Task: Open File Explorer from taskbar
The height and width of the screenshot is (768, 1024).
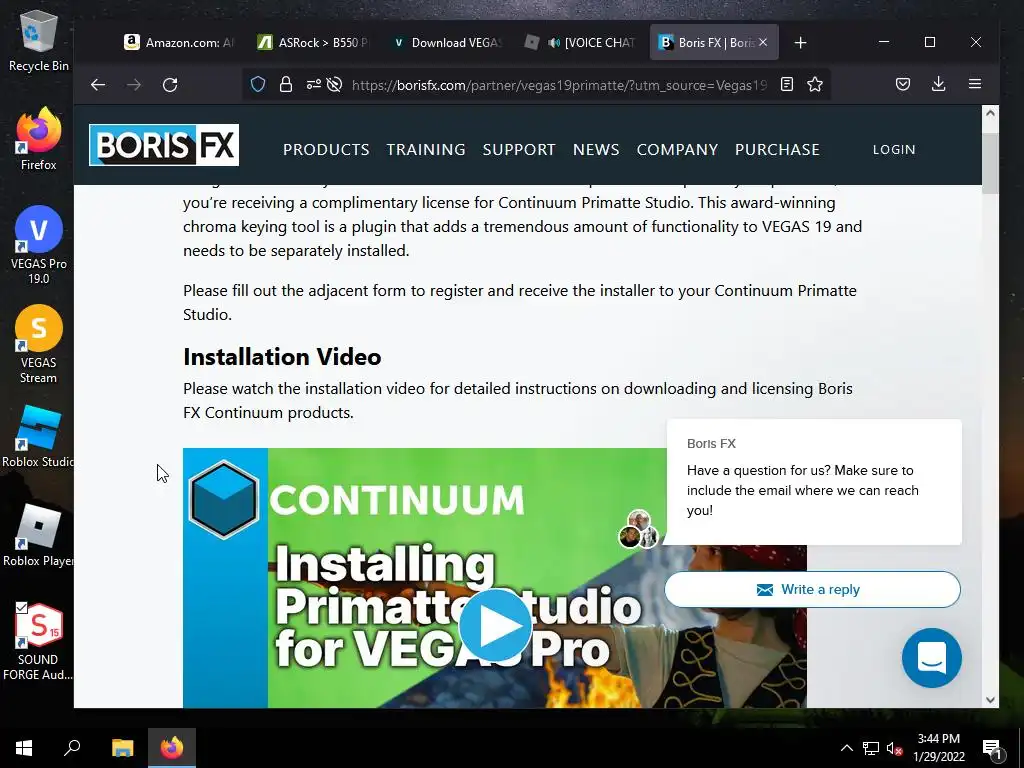Action: [122, 748]
